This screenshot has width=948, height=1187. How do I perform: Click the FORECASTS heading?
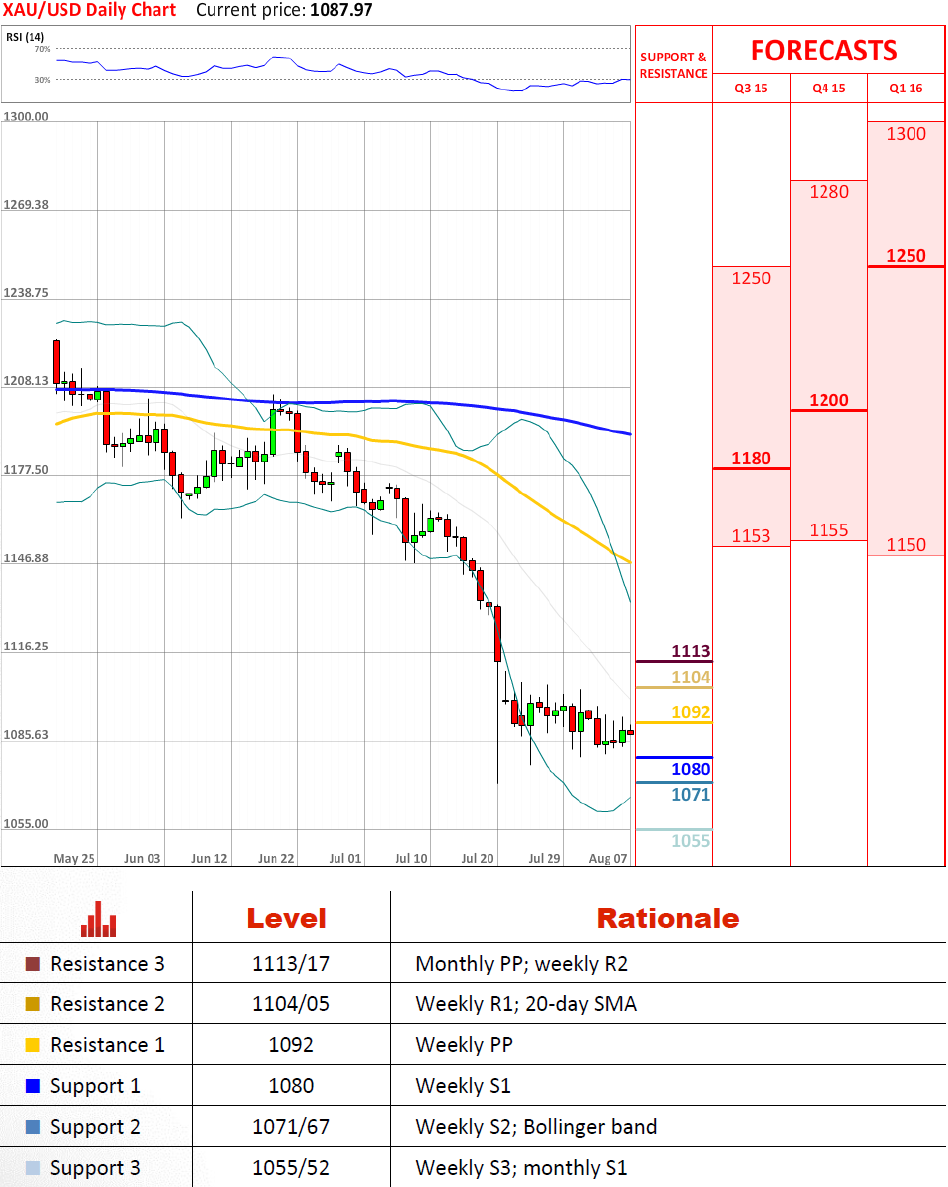pos(824,51)
